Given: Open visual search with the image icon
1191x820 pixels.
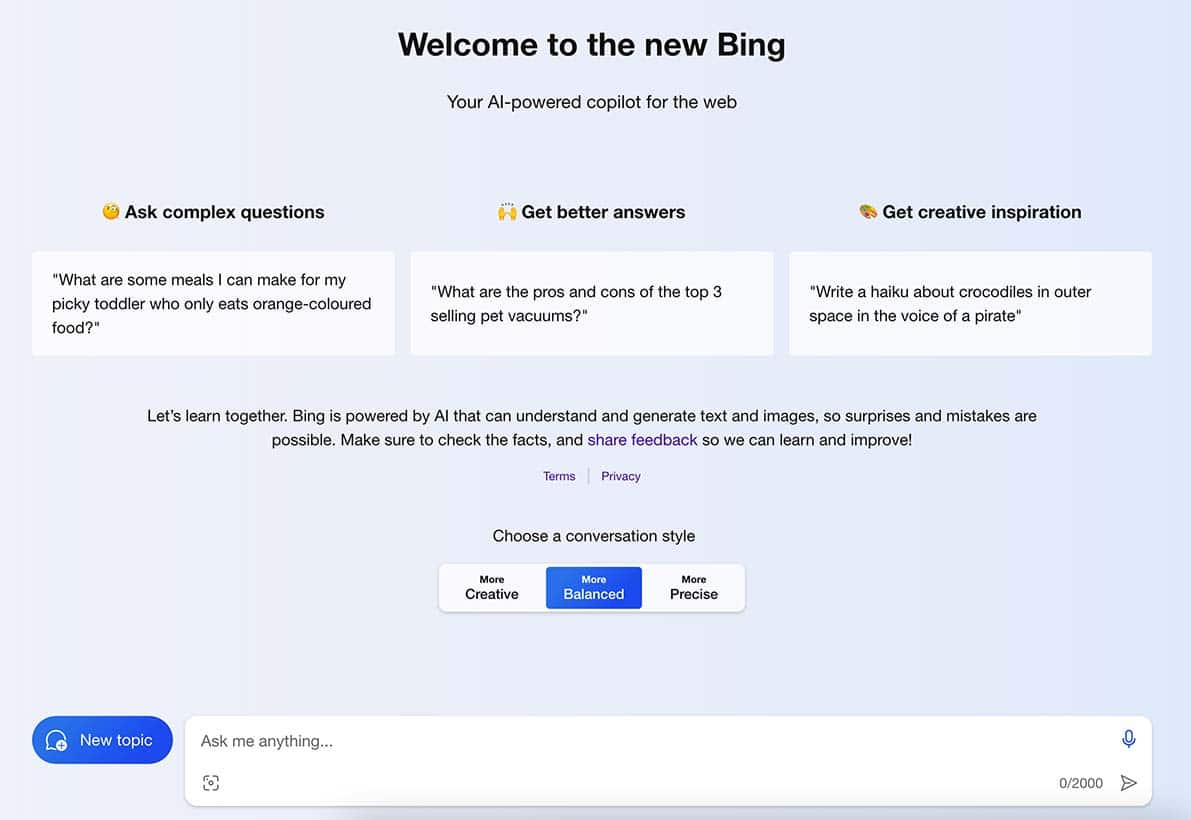Looking at the screenshot, I should pos(211,783).
